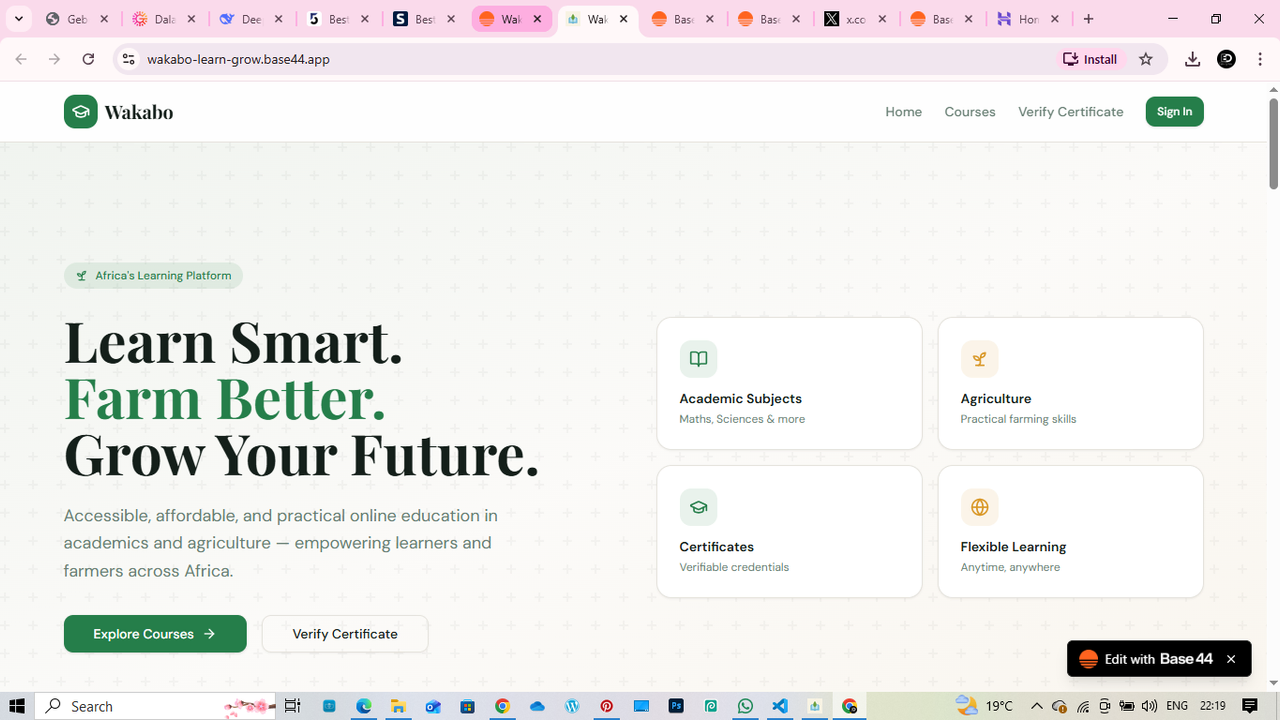Click the Wakabo brand name text

[139, 112]
